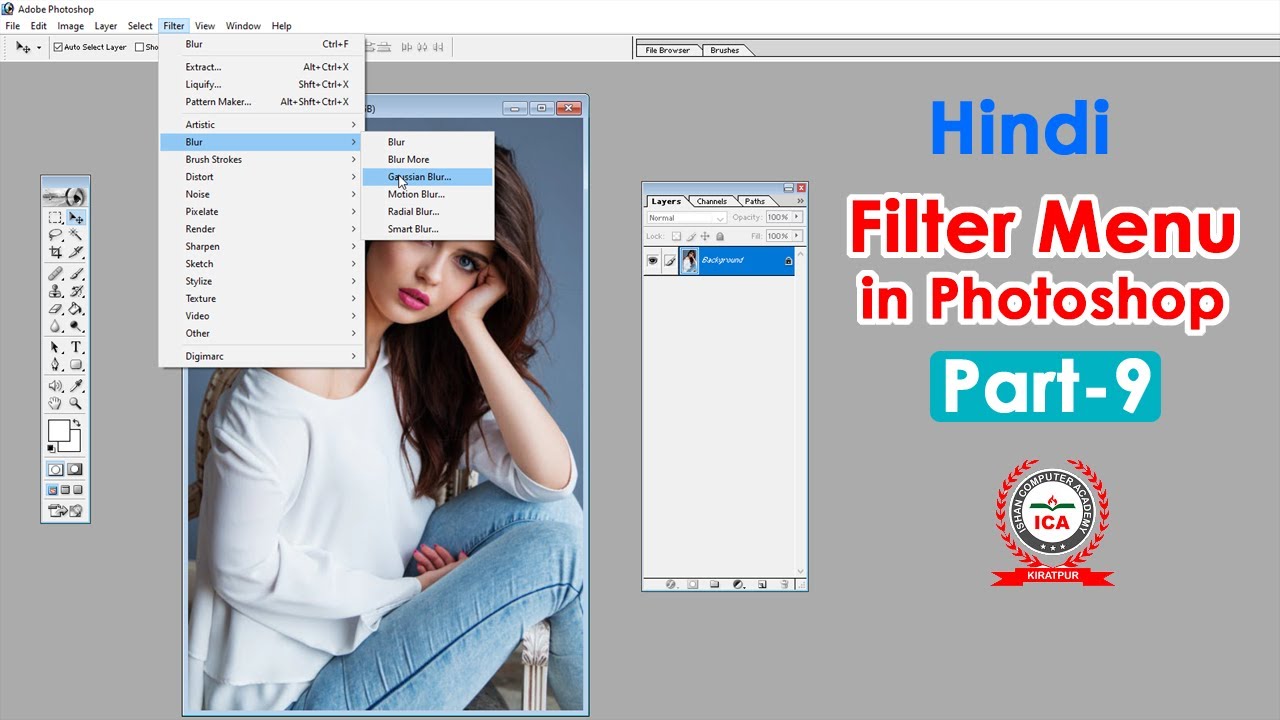Open the Brushes palette tab
This screenshot has width=1280, height=720.
click(725, 50)
